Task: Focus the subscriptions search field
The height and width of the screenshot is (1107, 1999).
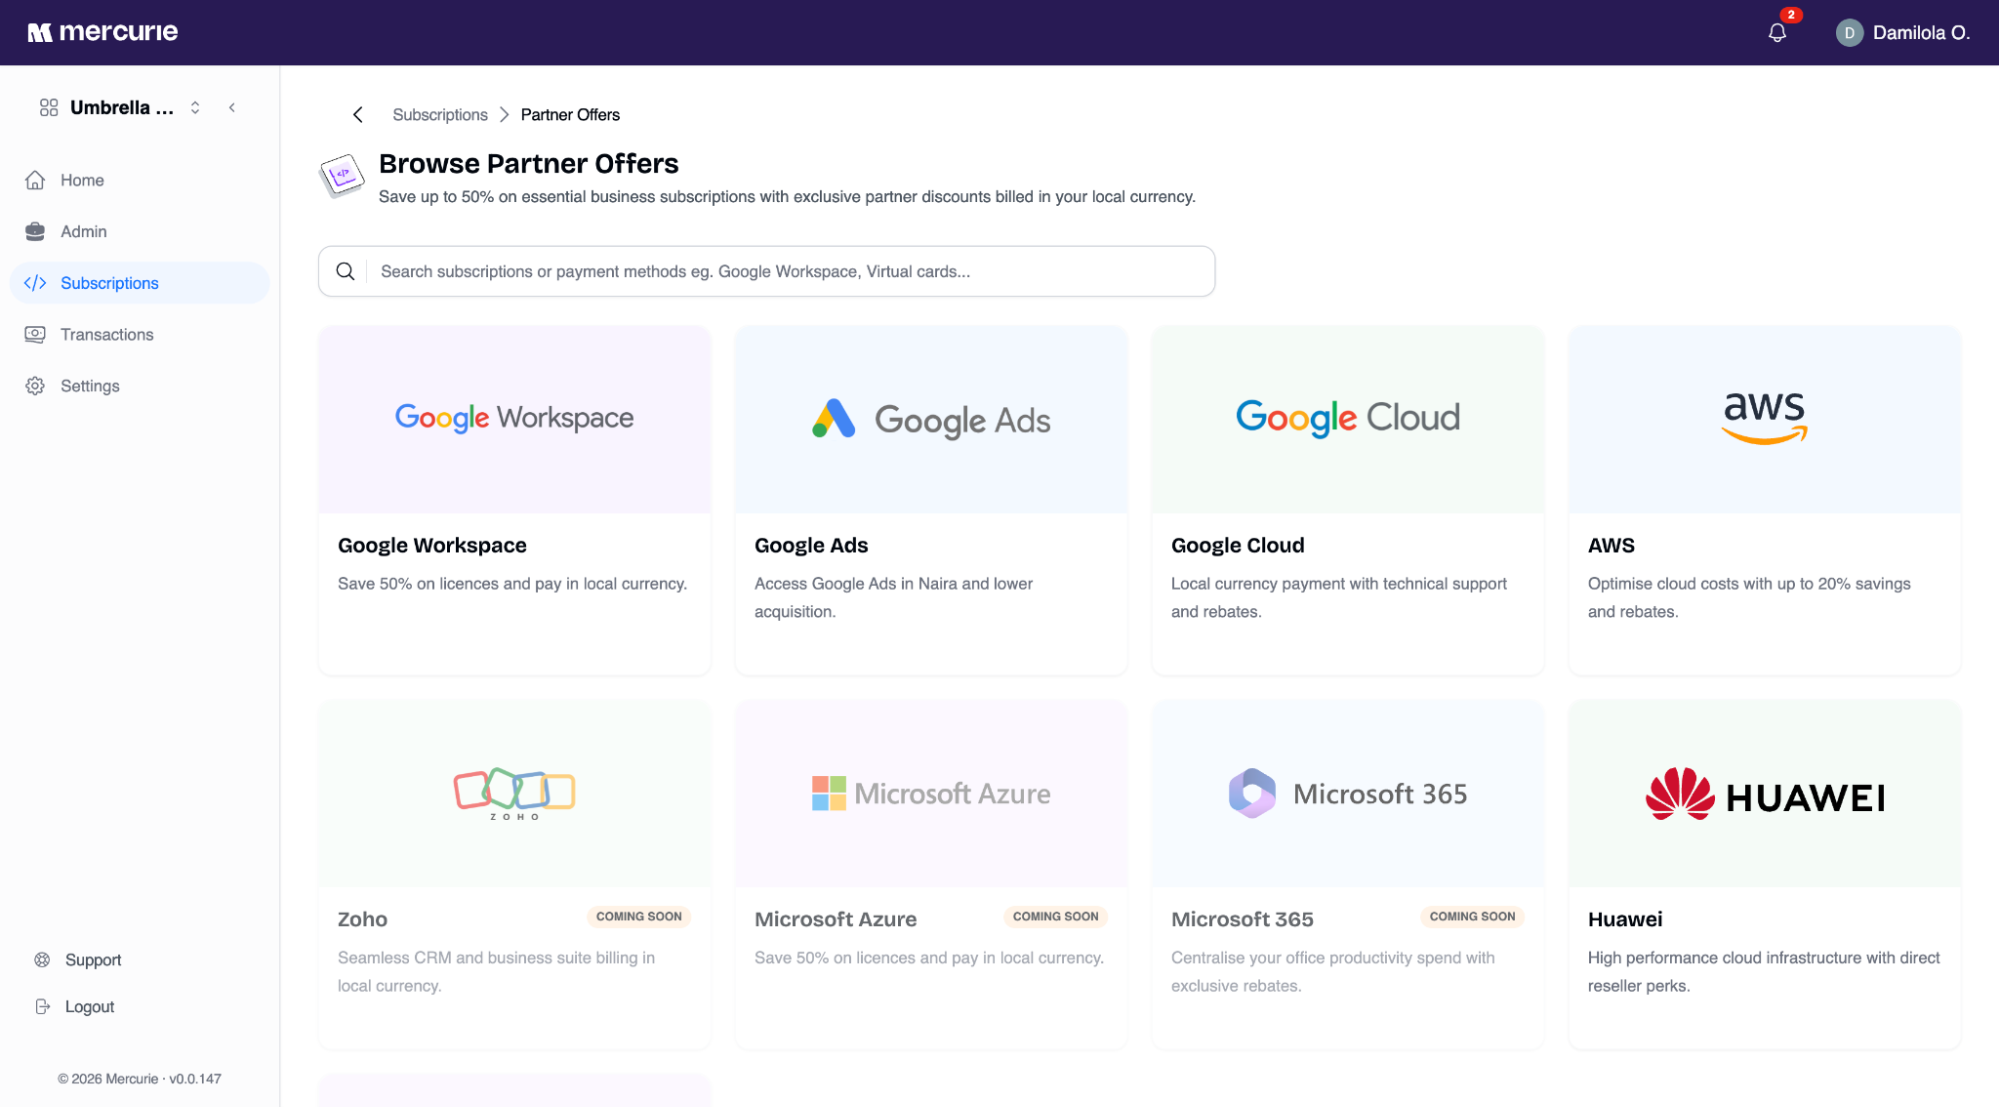Action: point(766,271)
